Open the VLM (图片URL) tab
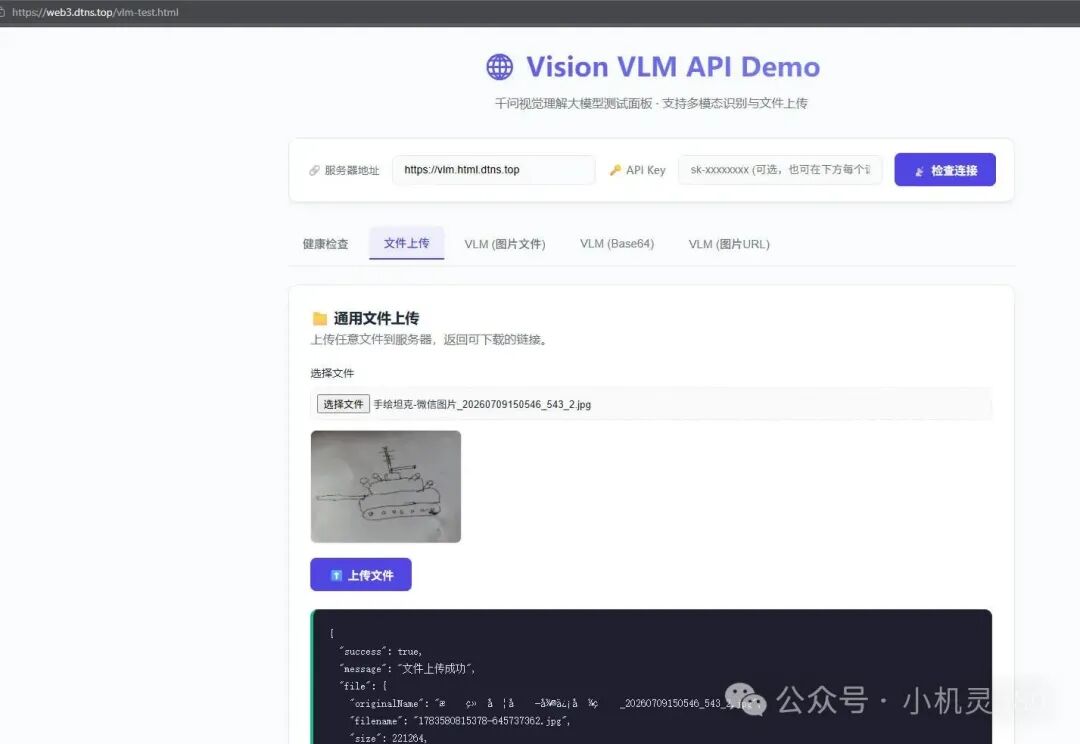The width and height of the screenshot is (1080, 744). tap(729, 244)
